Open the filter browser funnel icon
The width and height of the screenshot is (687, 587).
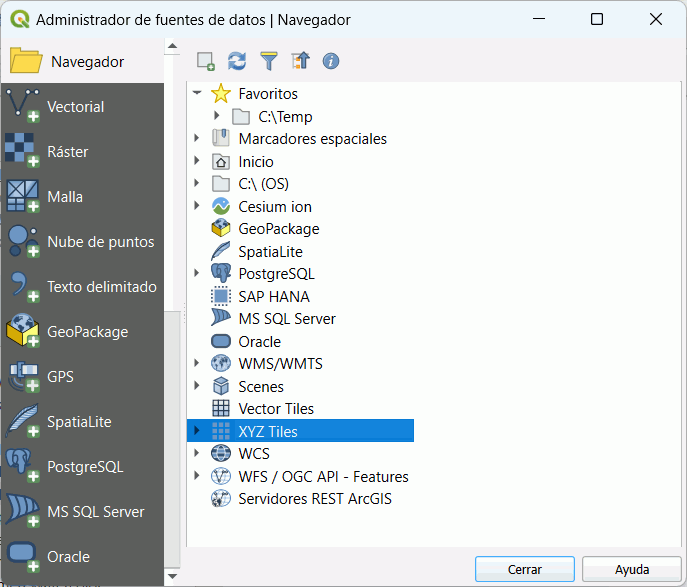(x=269, y=61)
